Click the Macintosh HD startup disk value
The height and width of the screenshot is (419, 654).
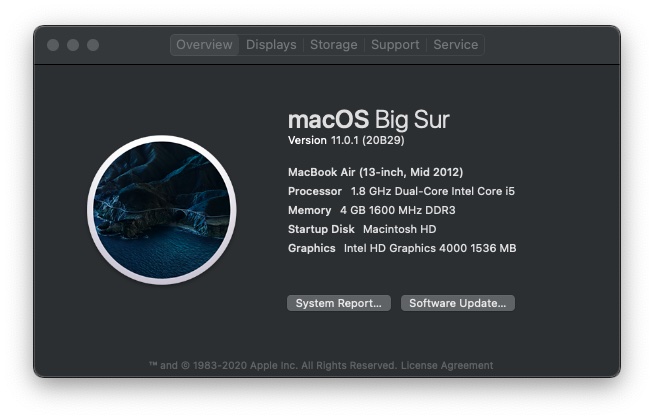pyautogui.click(x=400, y=229)
